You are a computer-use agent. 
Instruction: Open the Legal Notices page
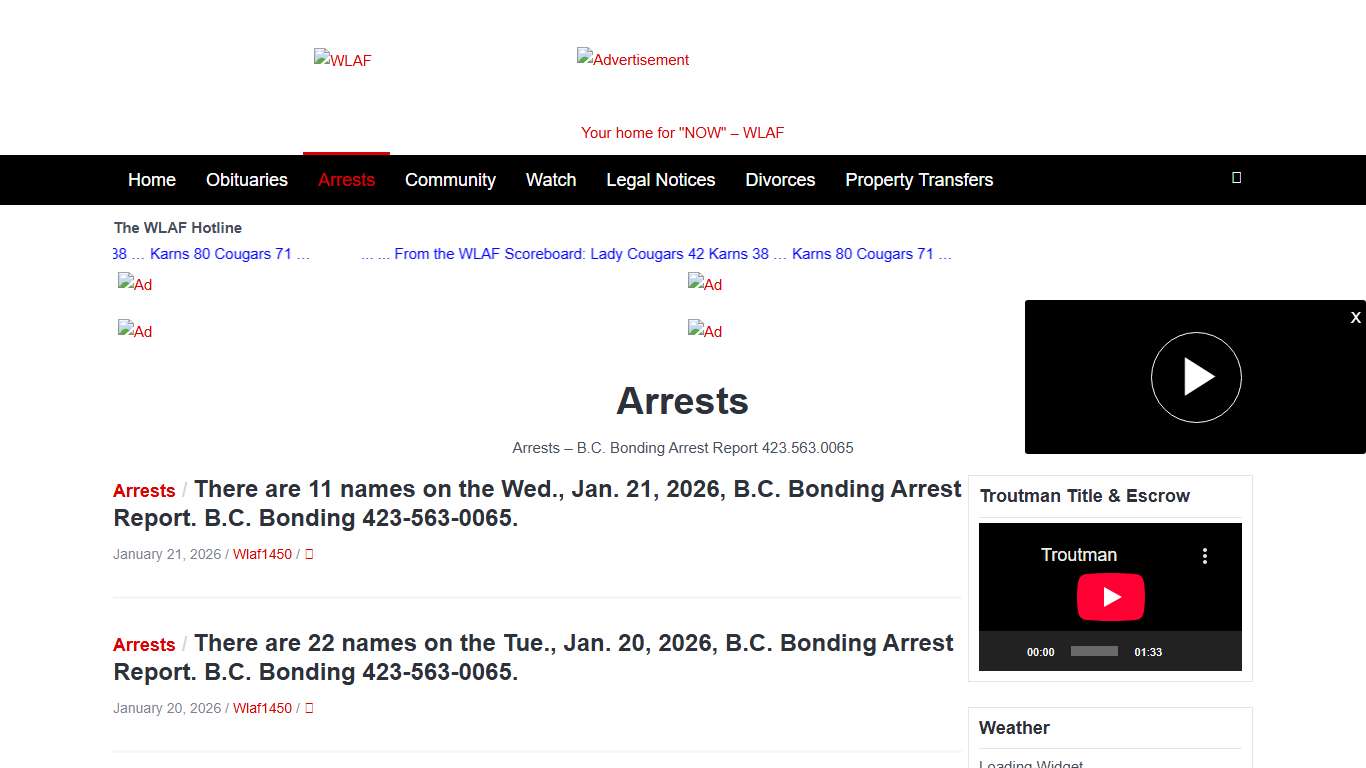coord(660,180)
